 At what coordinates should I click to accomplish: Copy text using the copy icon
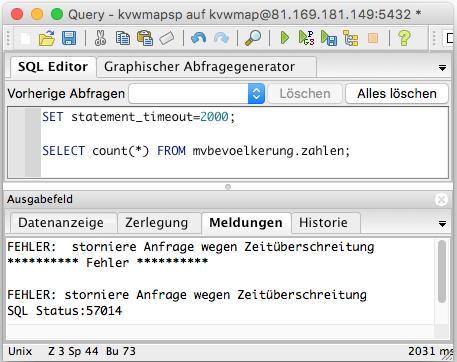tap(123, 38)
